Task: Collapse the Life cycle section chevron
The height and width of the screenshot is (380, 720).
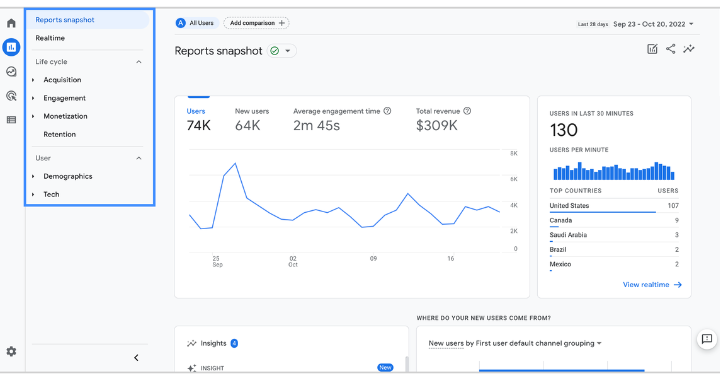Action: pyautogui.click(x=139, y=62)
